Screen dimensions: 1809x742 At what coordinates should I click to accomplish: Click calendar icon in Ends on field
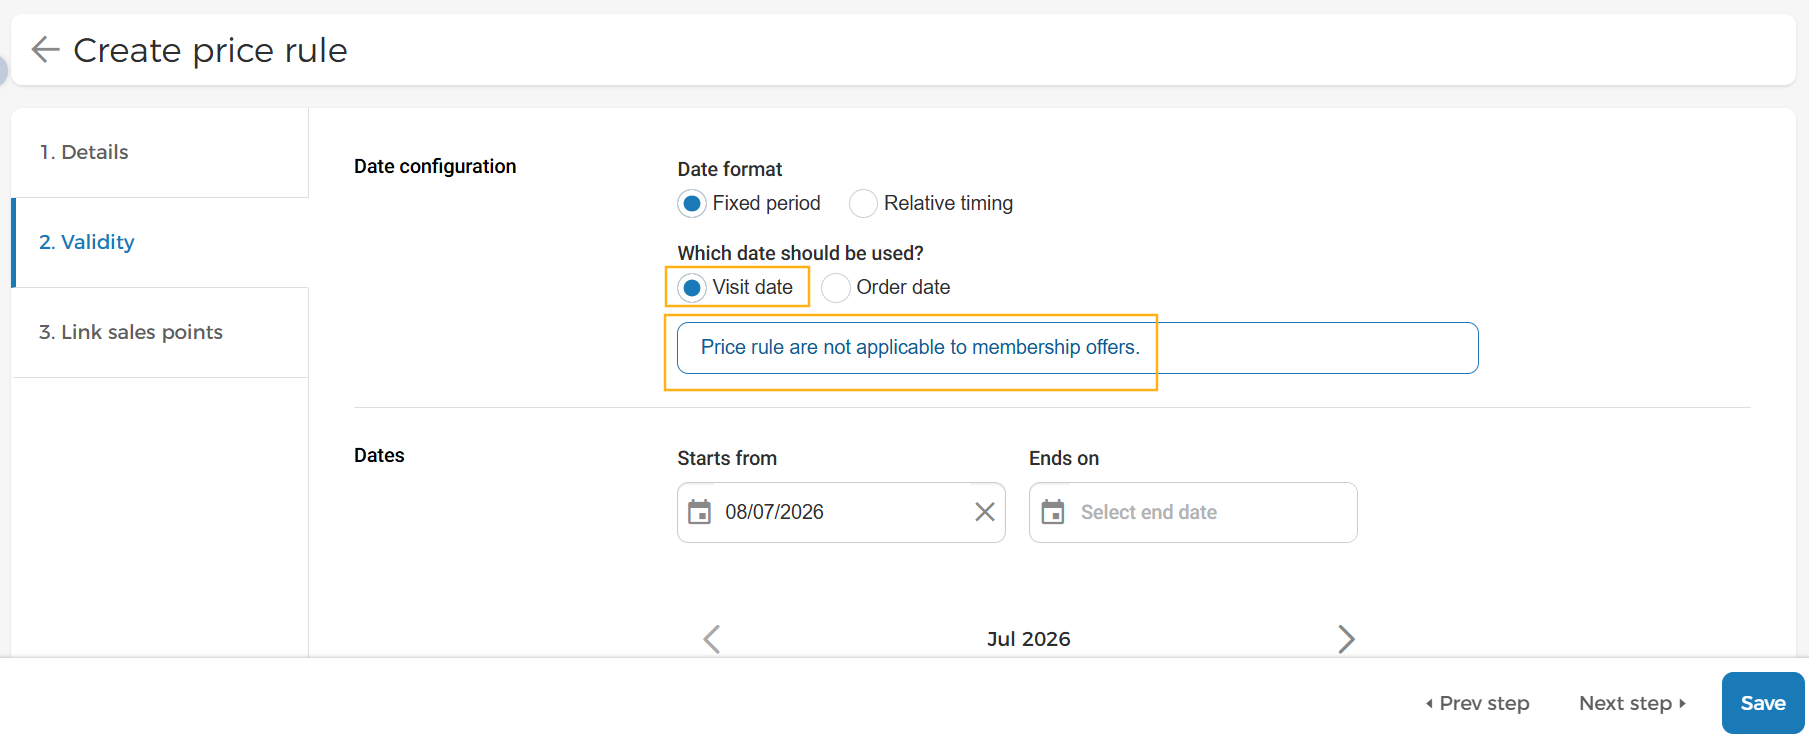click(x=1053, y=512)
